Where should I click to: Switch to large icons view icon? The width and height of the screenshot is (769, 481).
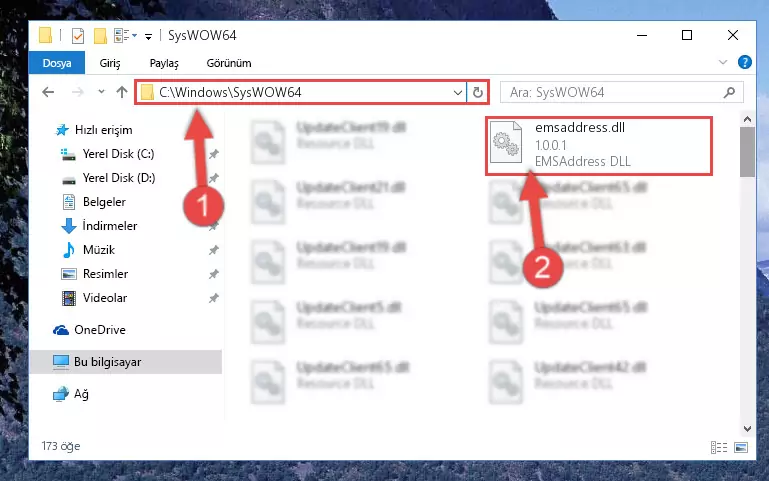coord(741,447)
